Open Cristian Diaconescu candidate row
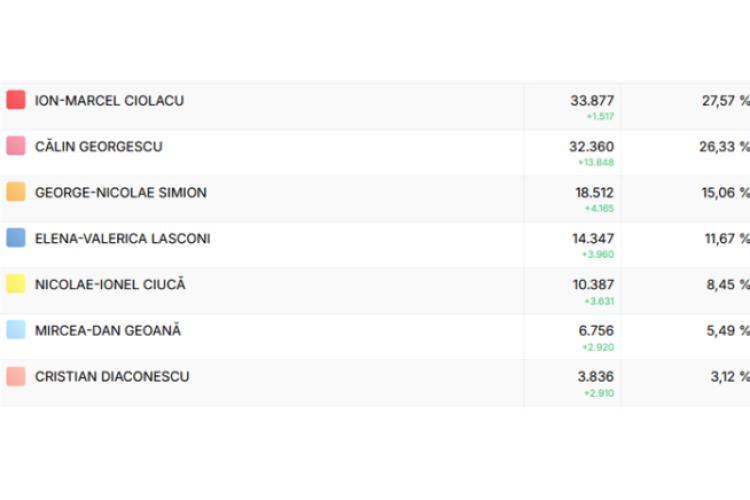750x500 pixels. click(112, 377)
